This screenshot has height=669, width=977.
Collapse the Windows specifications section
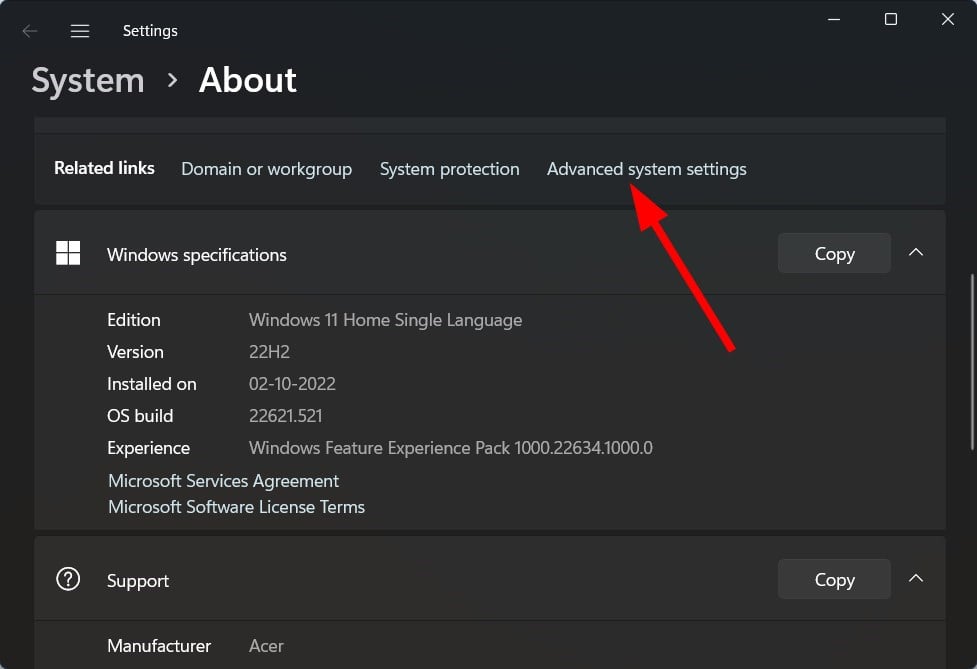point(915,253)
